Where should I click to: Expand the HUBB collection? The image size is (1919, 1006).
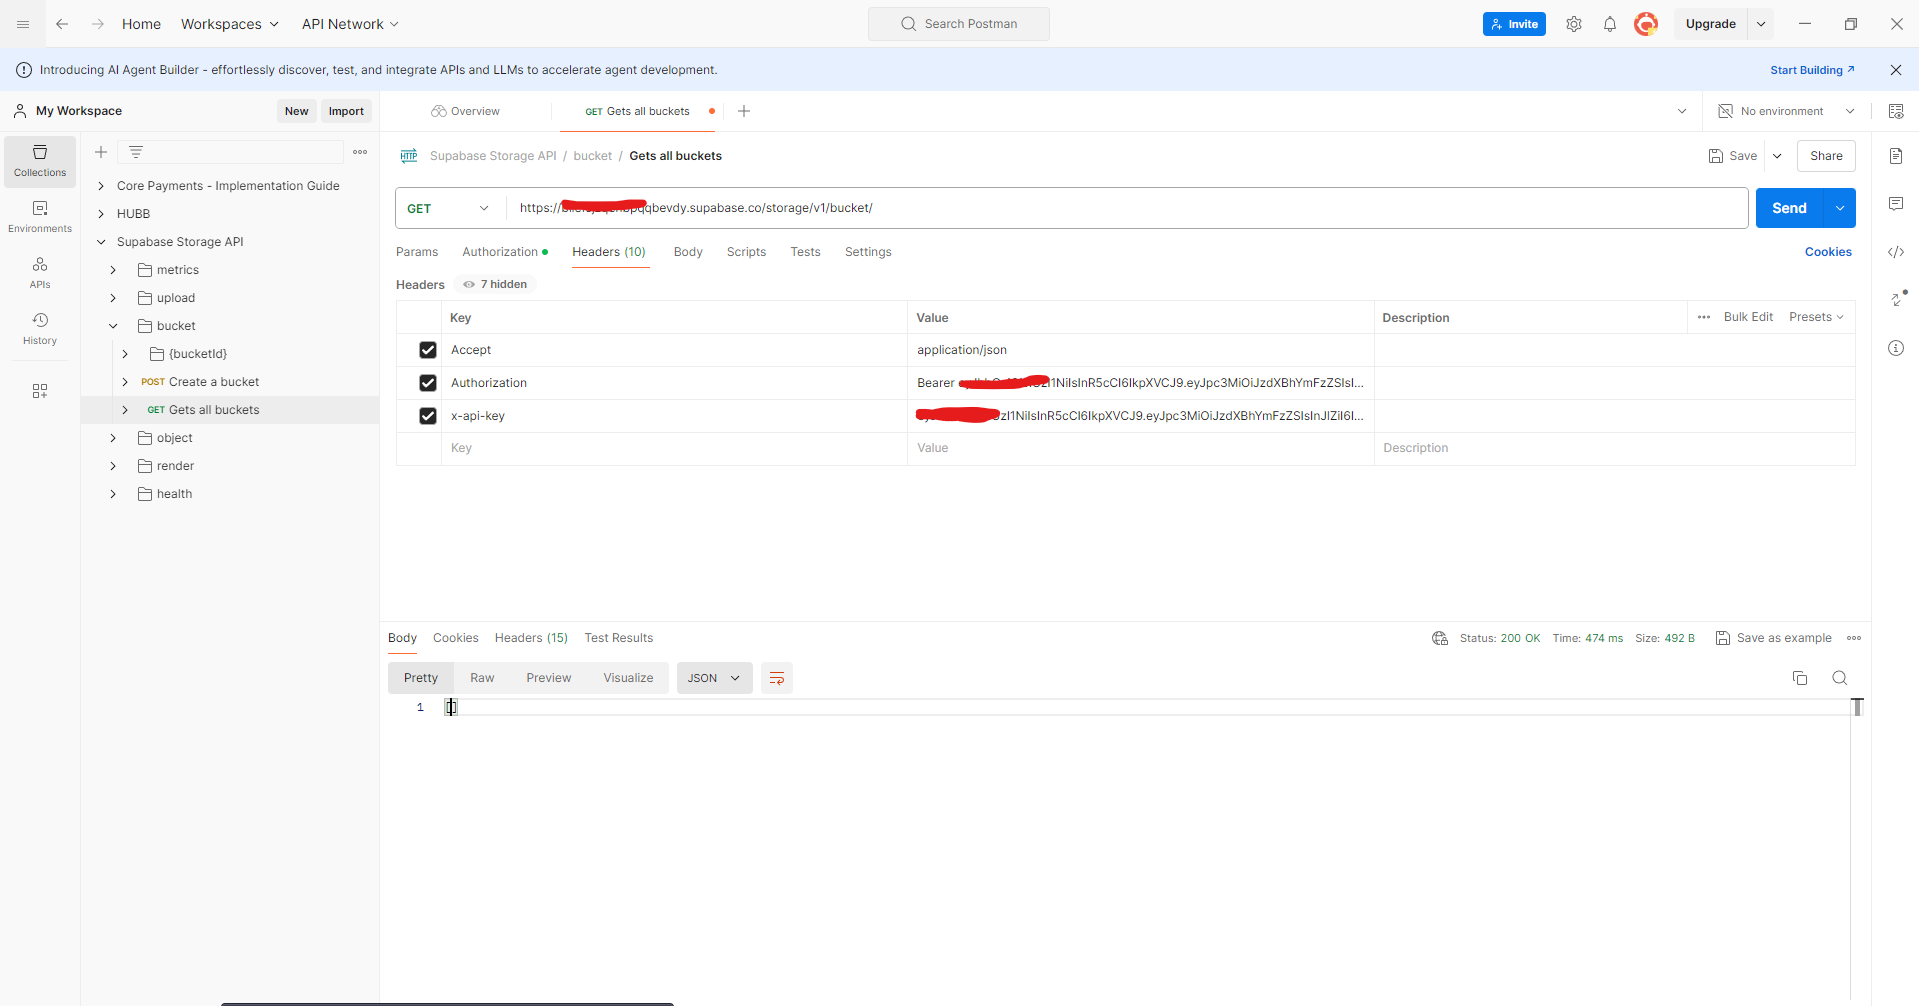[101, 214]
